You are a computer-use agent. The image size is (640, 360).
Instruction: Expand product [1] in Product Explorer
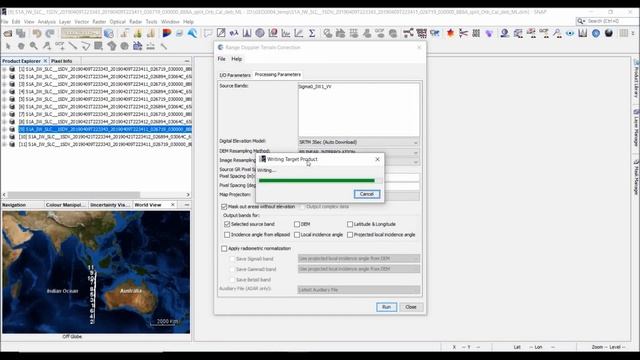tap(4, 69)
